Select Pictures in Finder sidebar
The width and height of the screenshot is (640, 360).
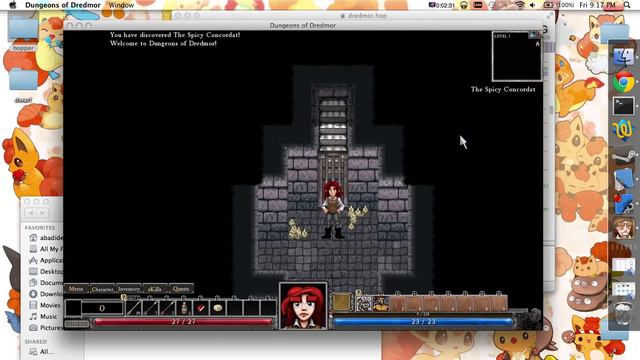coord(46,327)
